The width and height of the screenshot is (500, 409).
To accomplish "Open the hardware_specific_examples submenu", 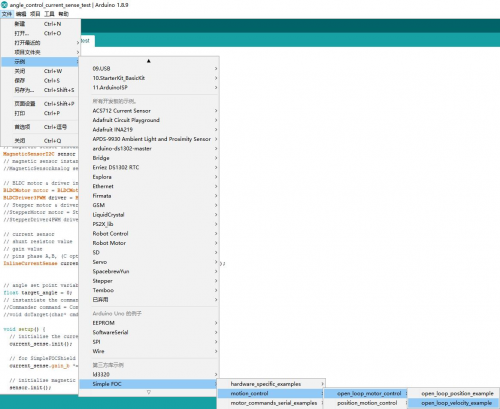I will [271, 384].
